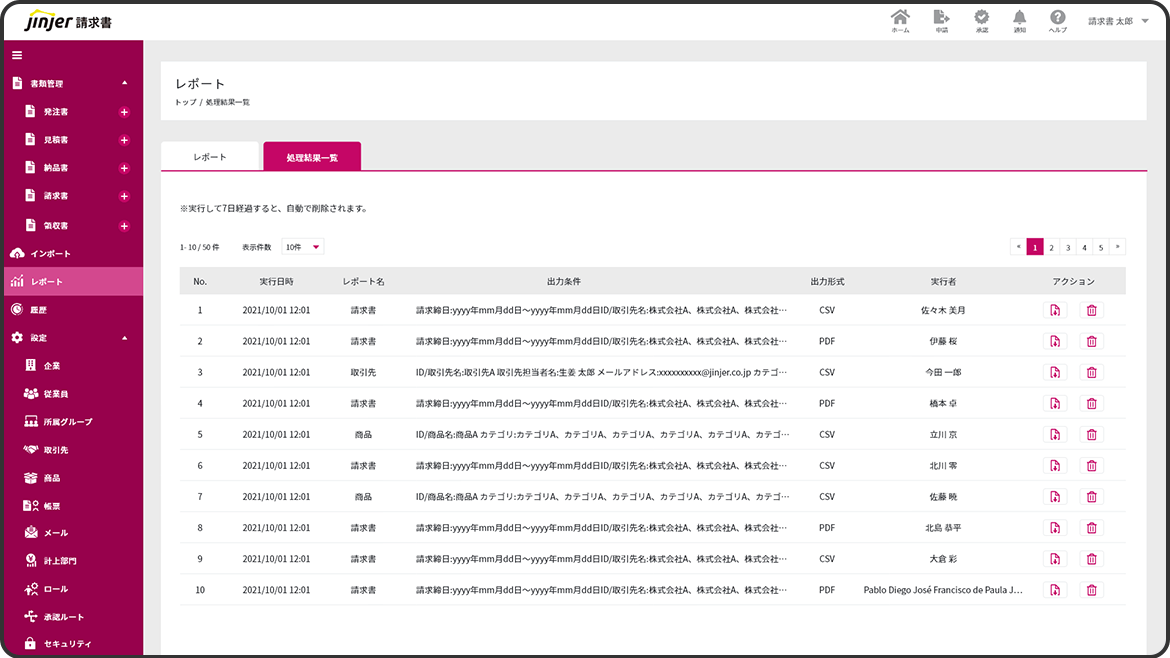This screenshot has width=1170, height=658.
Task: Toggle the hamburger menu in sidebar
Action: 17,55
